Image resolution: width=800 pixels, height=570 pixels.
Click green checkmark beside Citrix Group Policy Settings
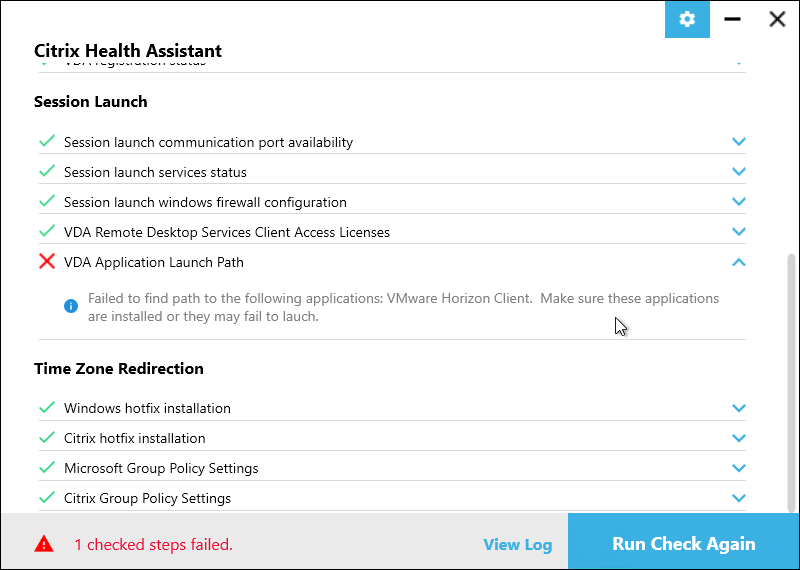click(x=47, y=497)
